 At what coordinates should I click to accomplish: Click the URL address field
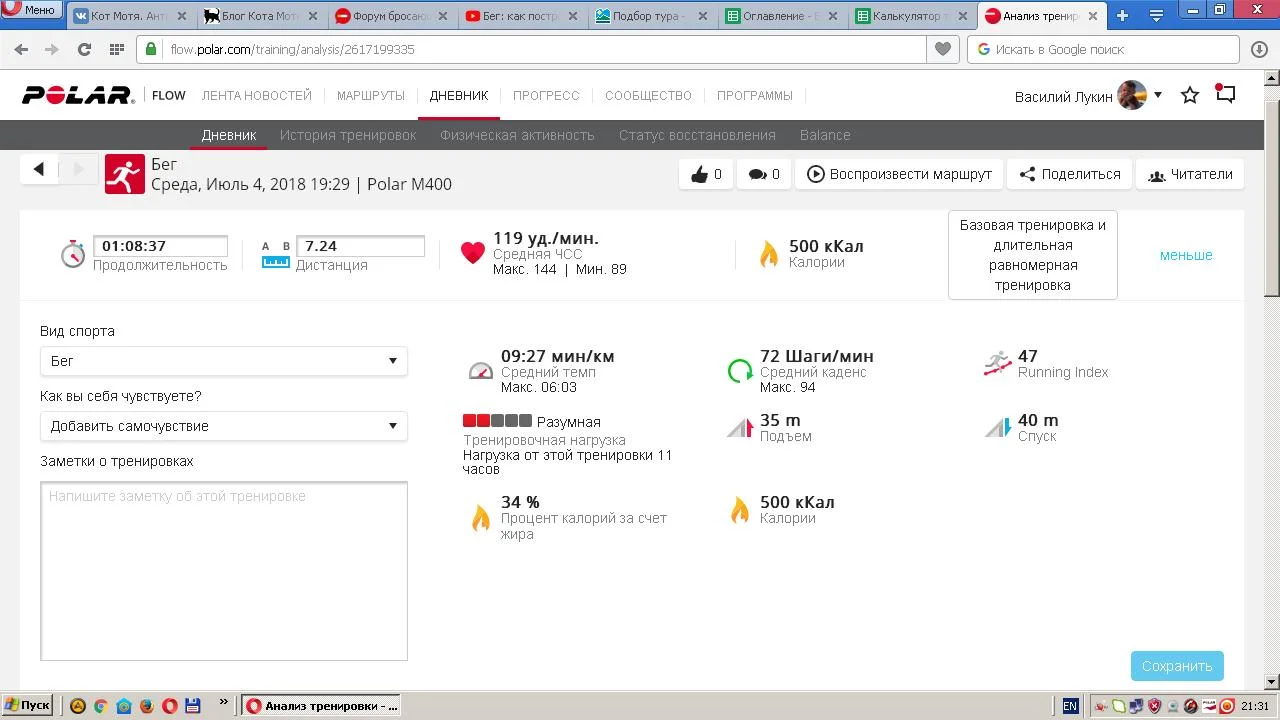point(547,49)
